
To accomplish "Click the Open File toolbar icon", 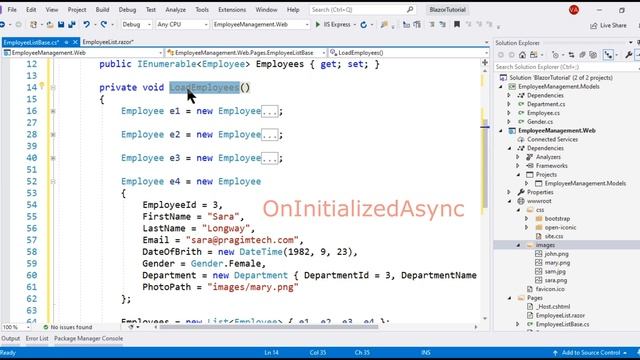I will tap(50, 24).
